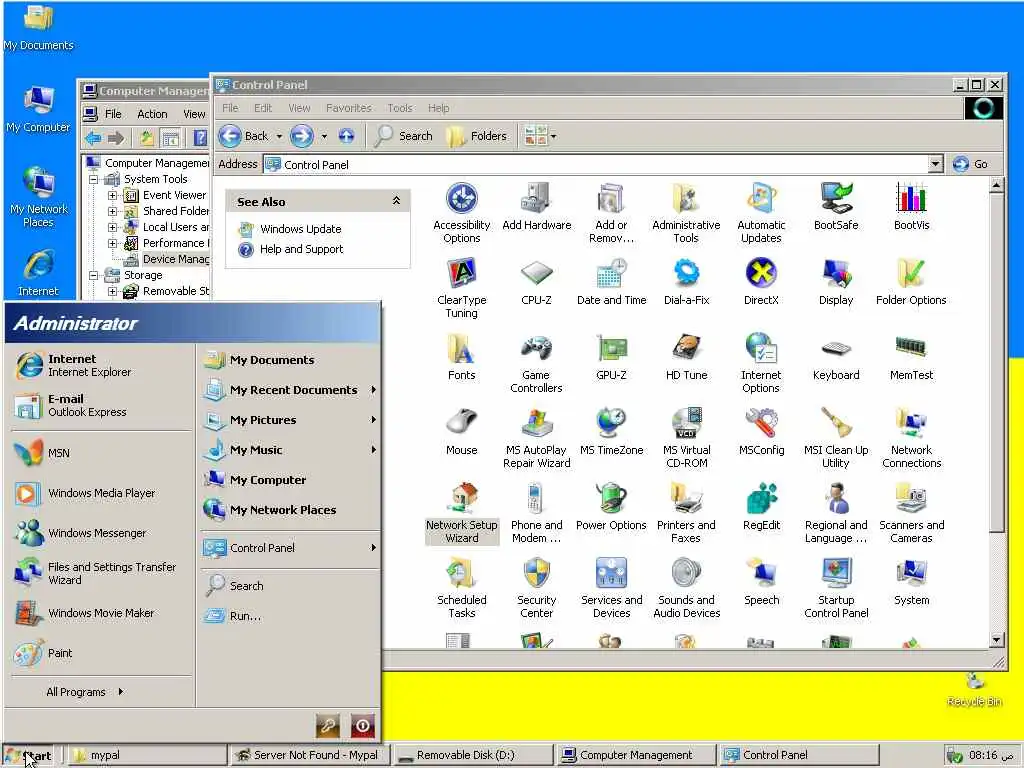
Task: Switch to Removable Disk (D:) taskbar button
Action: (x=473, y=755)
